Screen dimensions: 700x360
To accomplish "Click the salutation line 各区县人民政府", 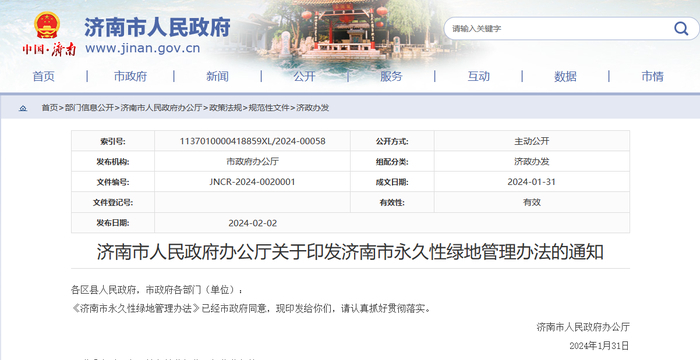I will pyautogui.click(x=157, y=290).
